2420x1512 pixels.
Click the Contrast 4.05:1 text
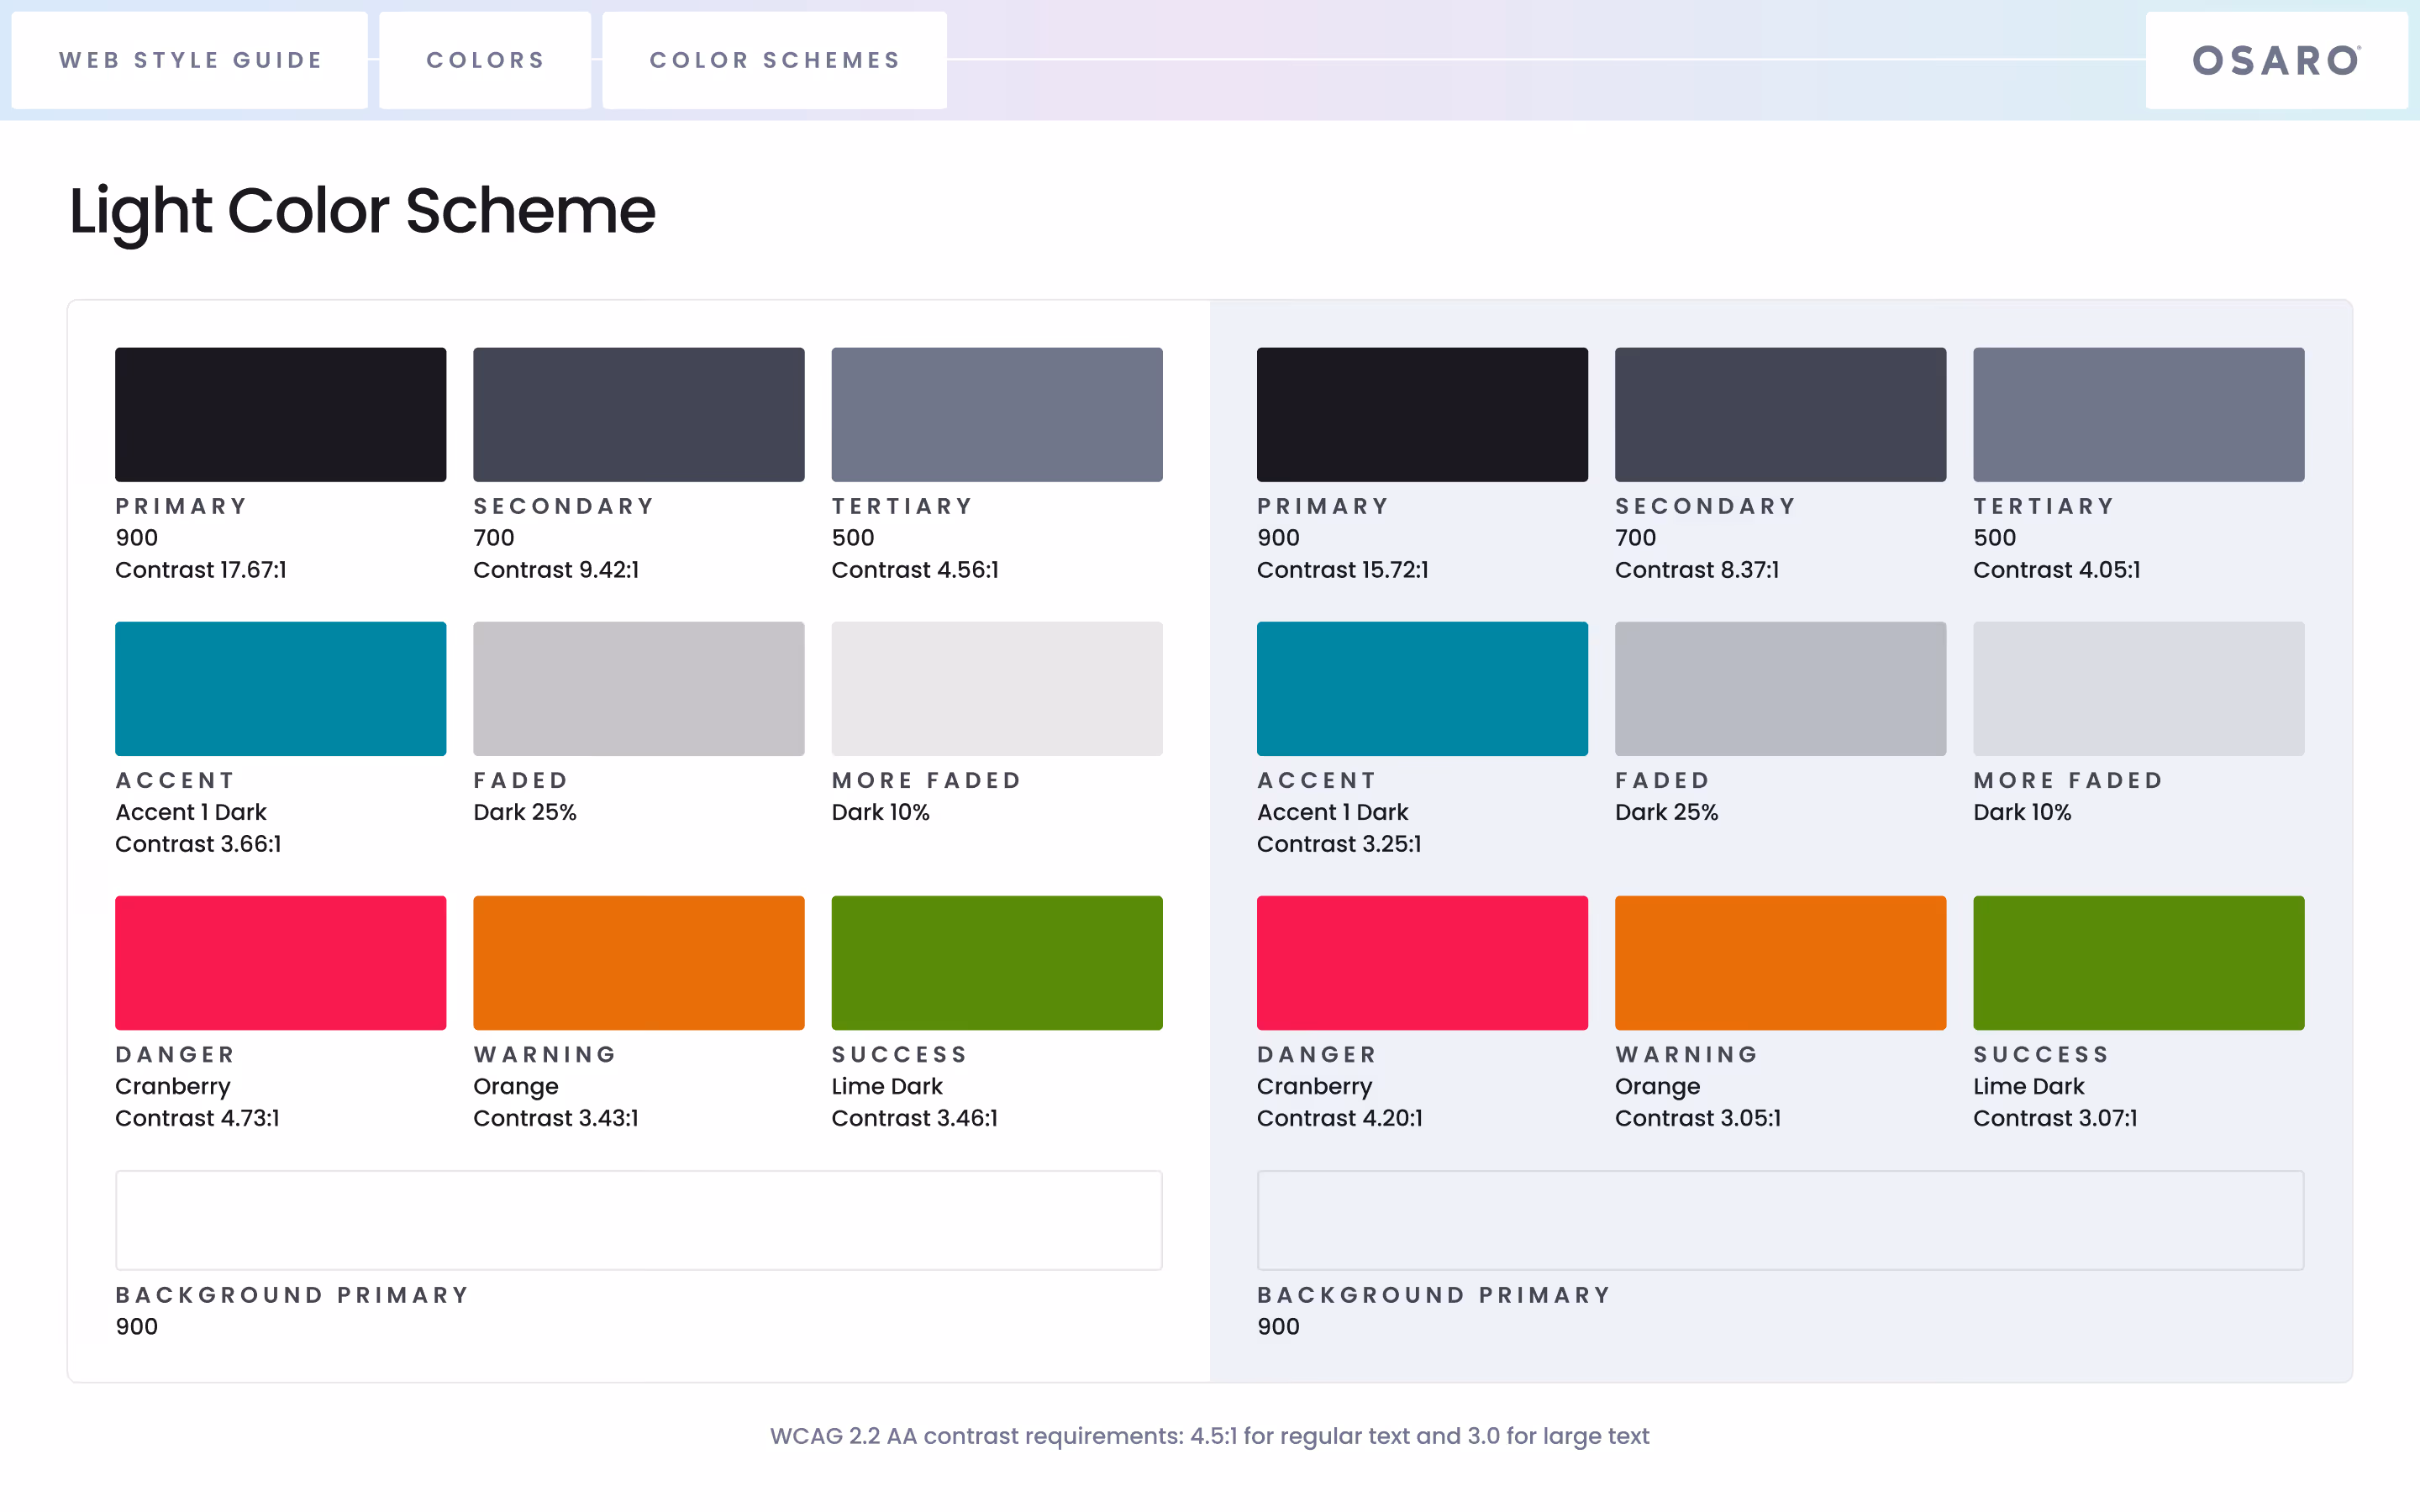coord(2057,570)
